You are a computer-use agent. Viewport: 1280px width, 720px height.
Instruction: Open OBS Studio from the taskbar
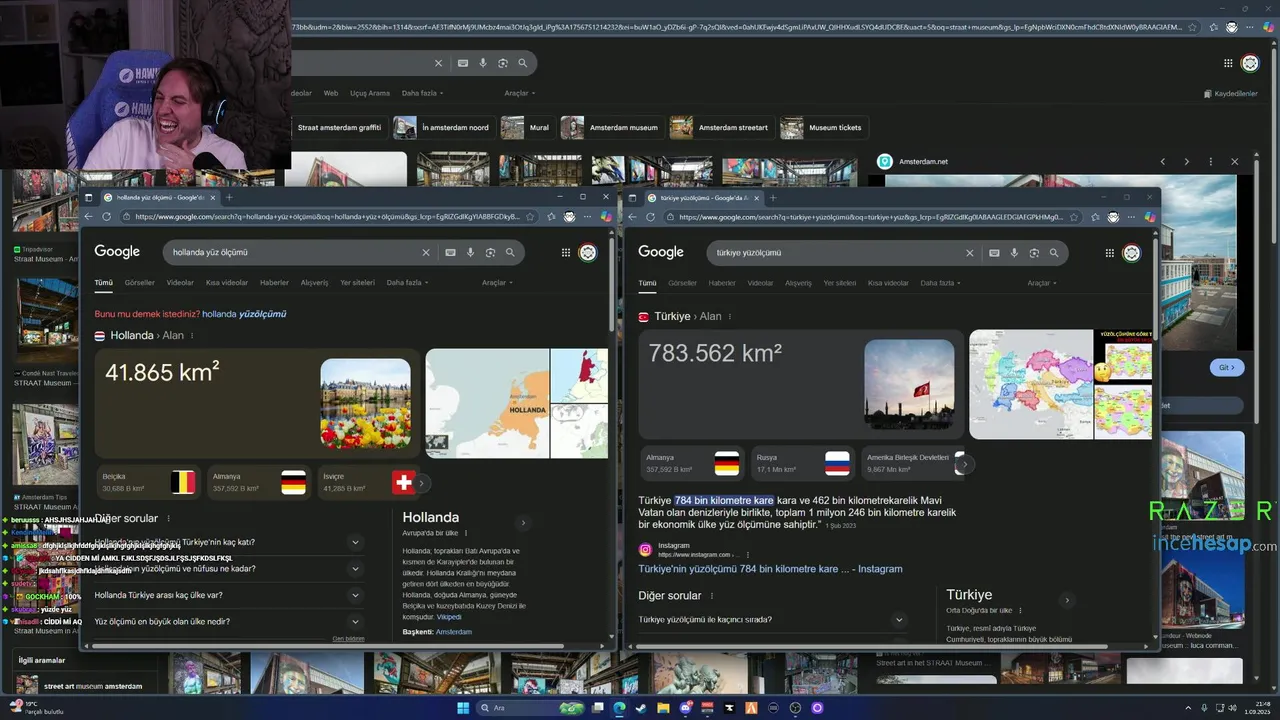click(x=795, y=708)
